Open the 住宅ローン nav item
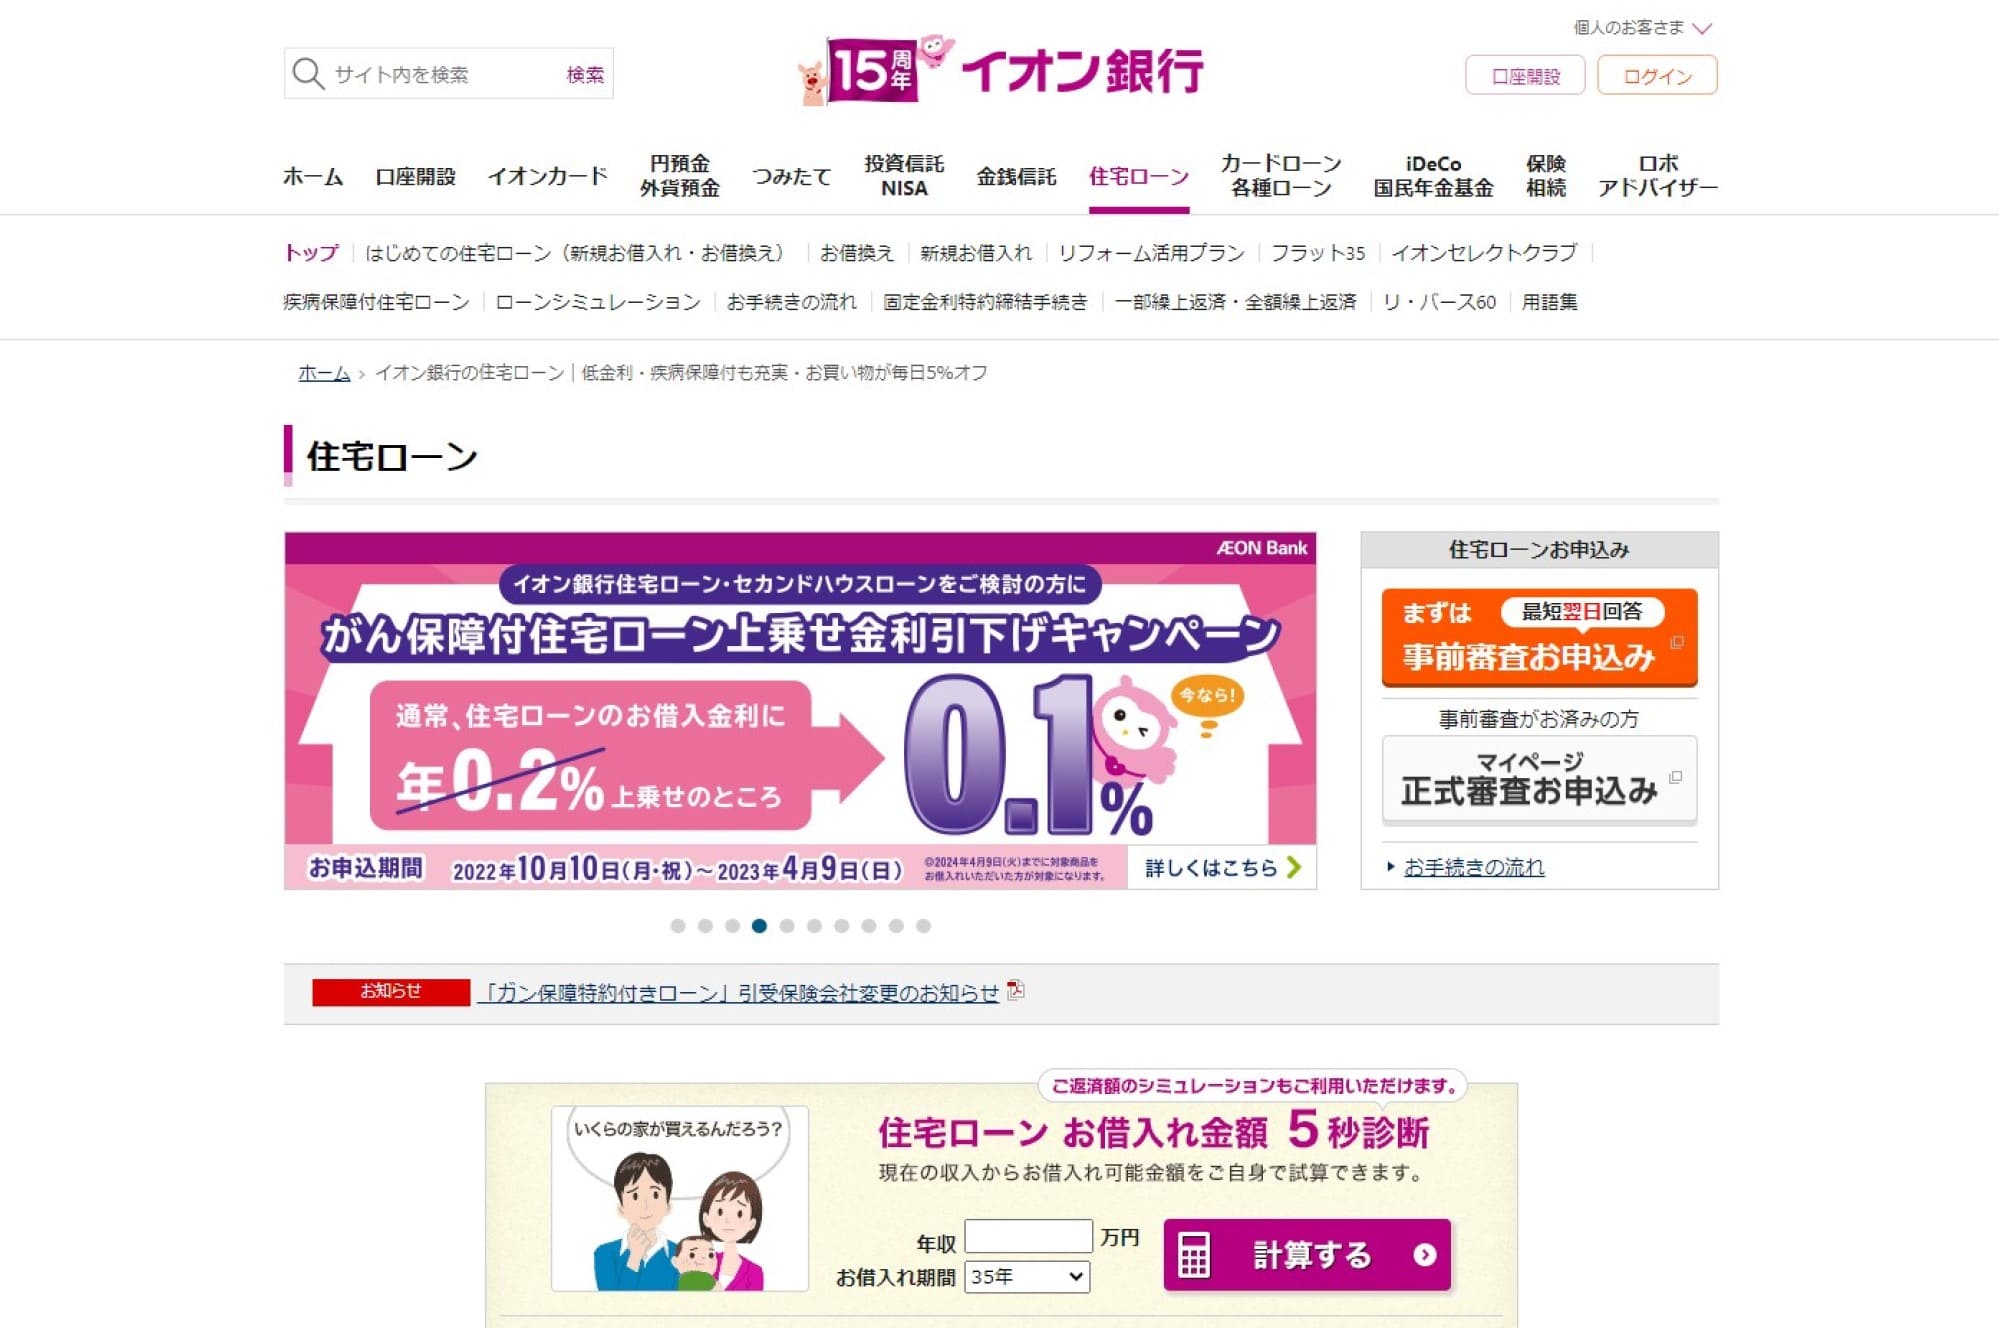This screenshot has width=1999, height=1328. point(1139,176)
